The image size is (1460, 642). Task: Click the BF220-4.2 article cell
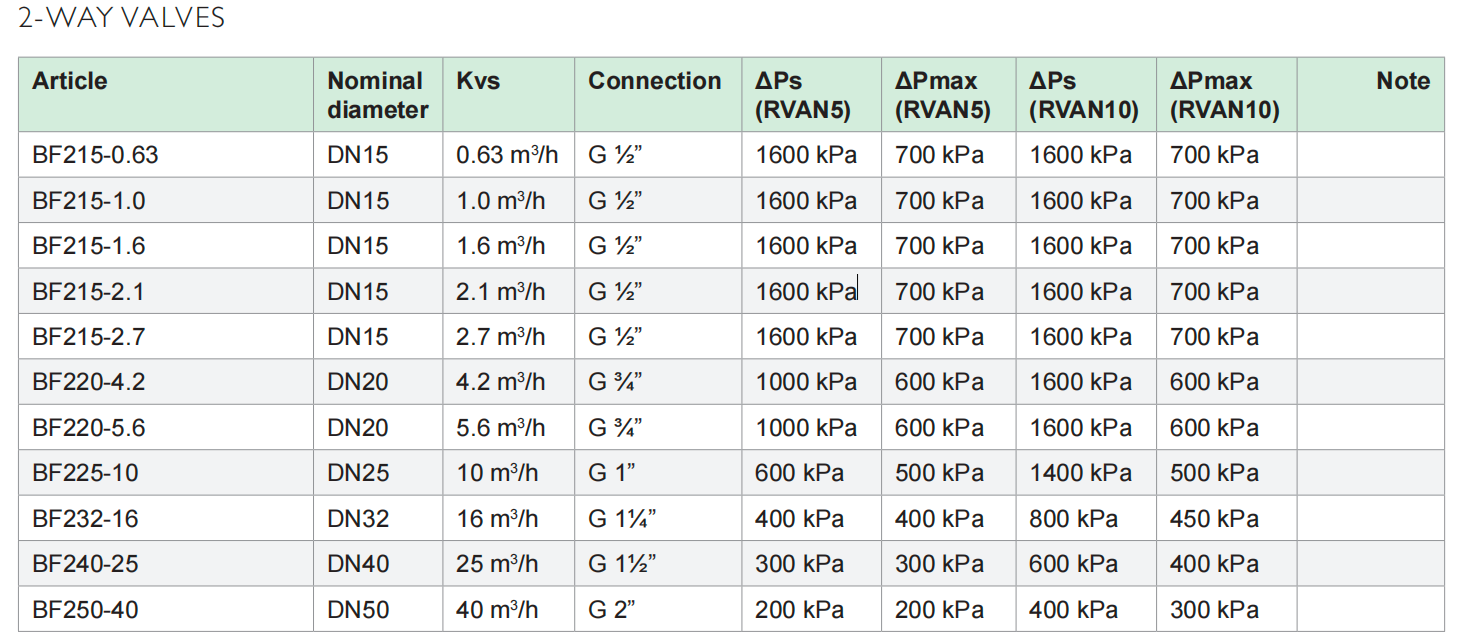pyautogui.click(x=89, y=382)
